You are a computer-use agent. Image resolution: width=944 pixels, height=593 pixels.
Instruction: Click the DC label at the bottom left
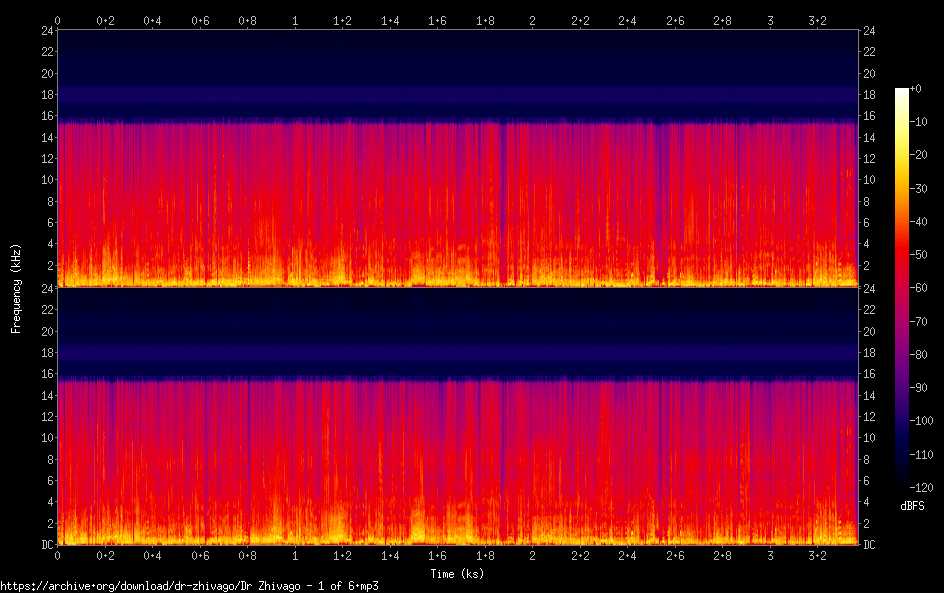pos(46,545)
